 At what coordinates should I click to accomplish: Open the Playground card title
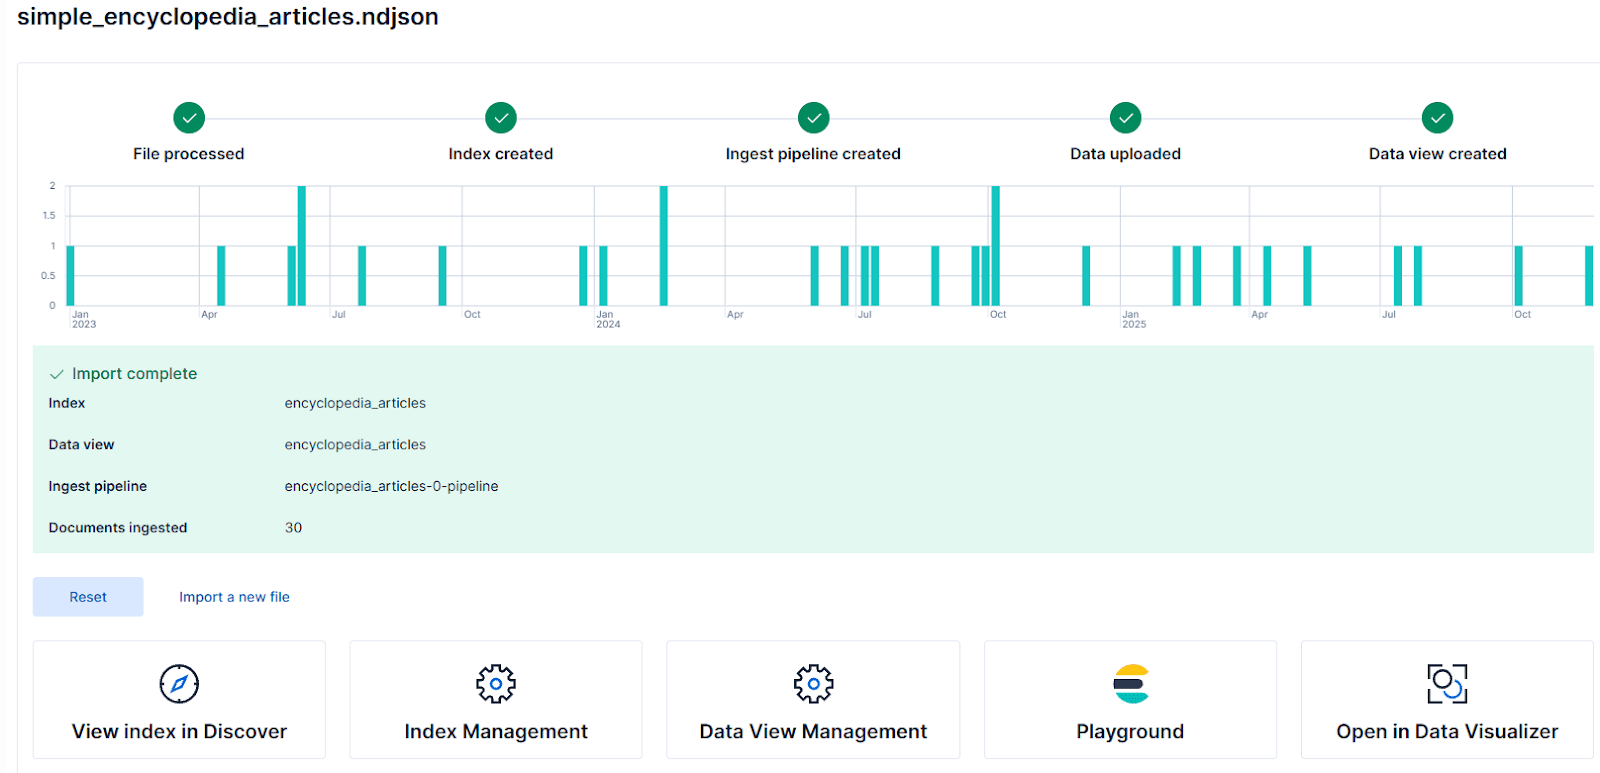(x=1130, y=731)
